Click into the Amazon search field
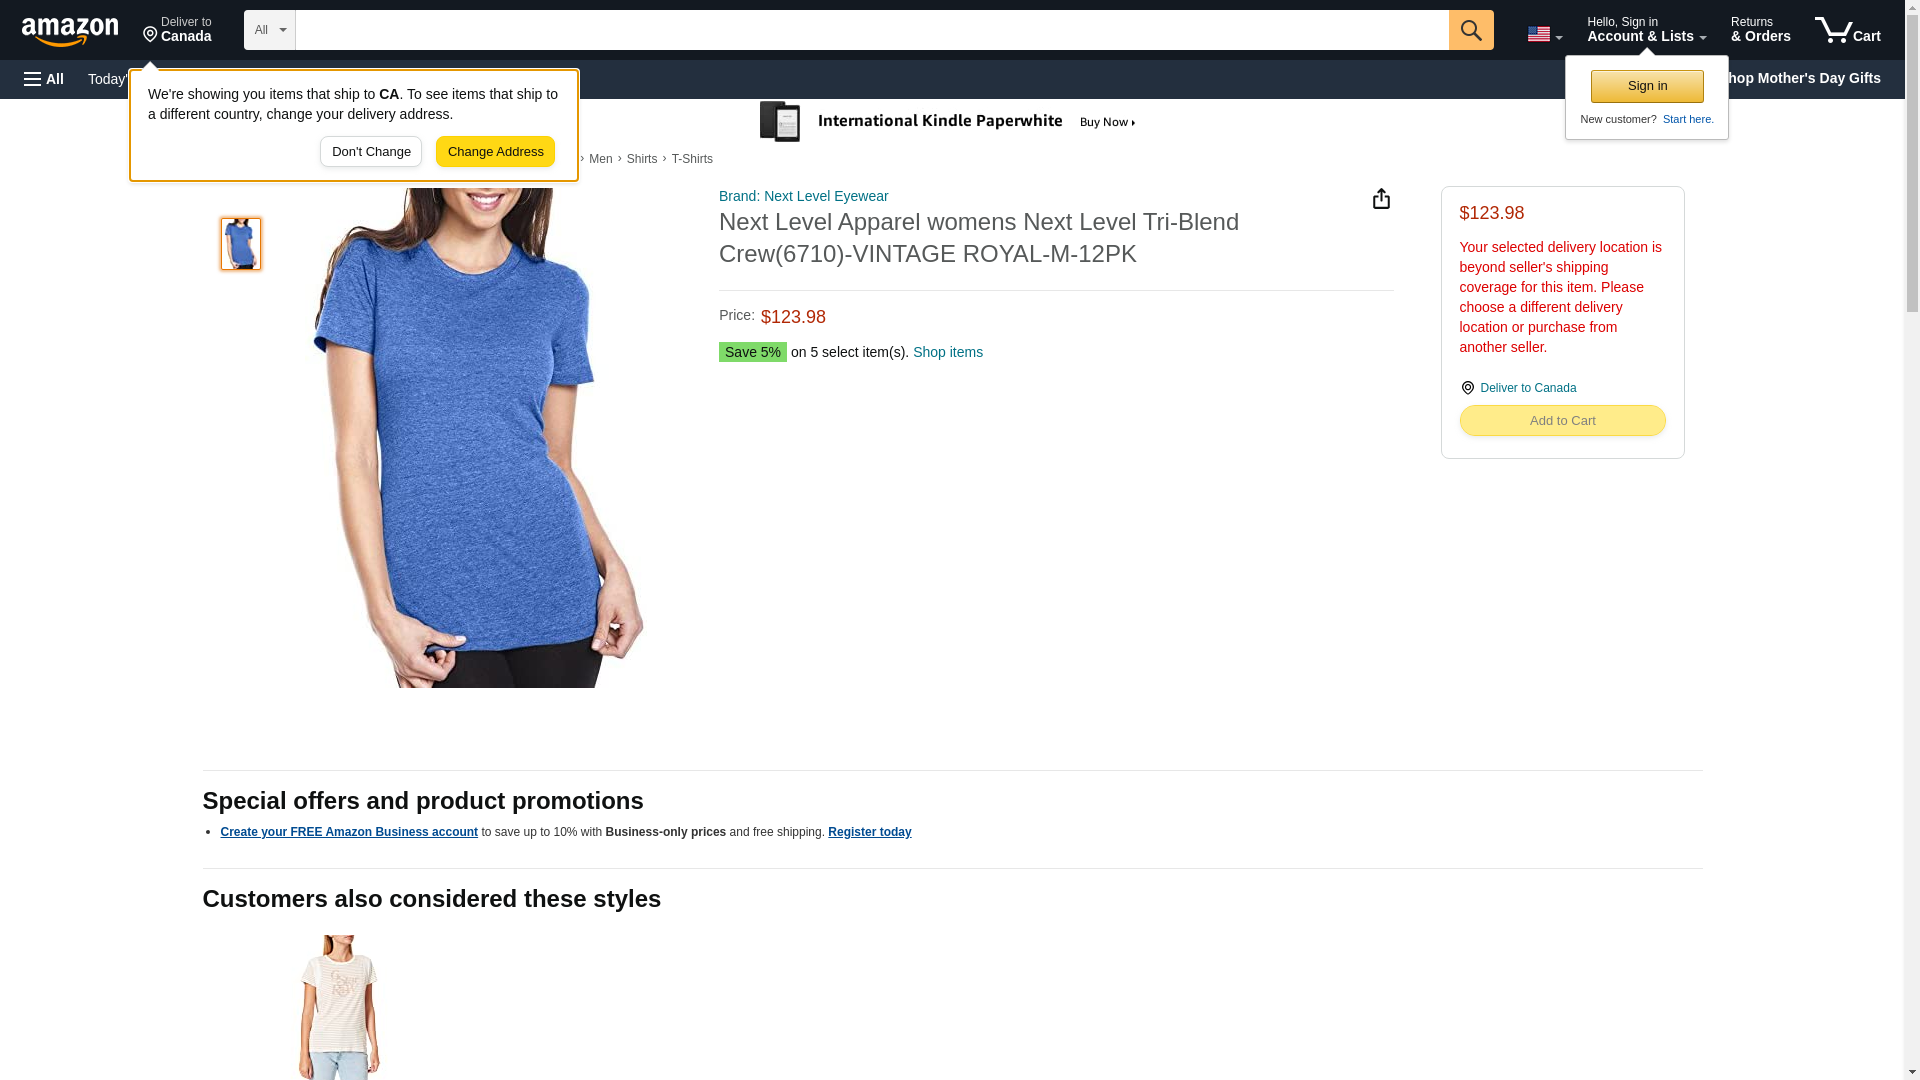 (x=870, y=30)
